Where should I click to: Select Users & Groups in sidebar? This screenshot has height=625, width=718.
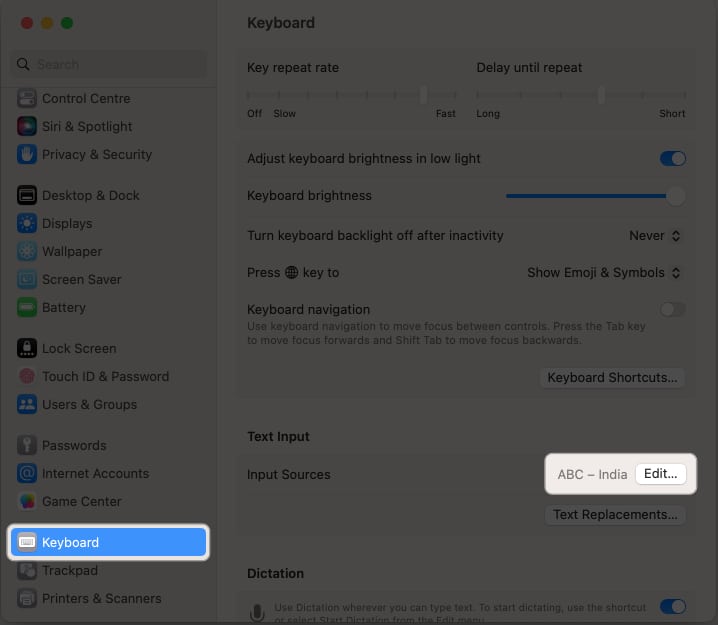coord(108,404)
